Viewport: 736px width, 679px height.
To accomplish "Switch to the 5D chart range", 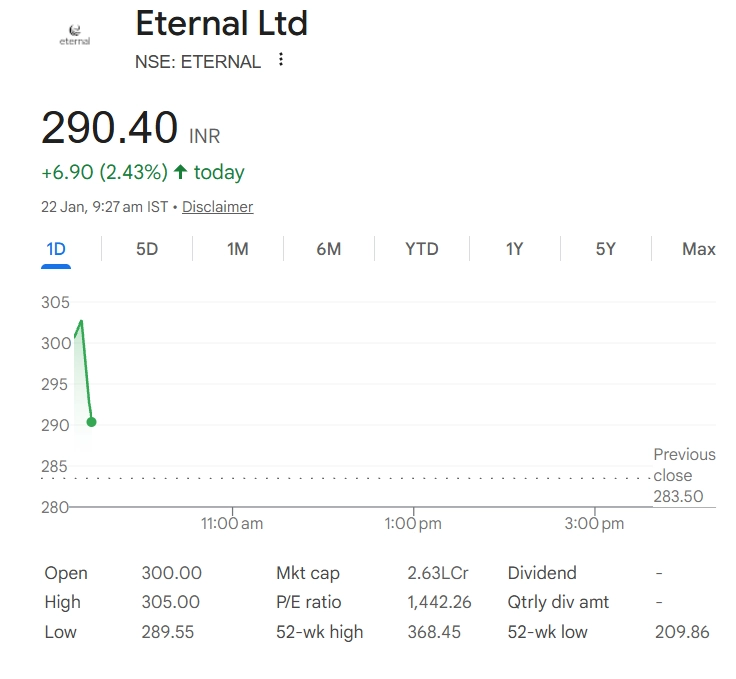I will pyautogui.click(x=147, y=249).
